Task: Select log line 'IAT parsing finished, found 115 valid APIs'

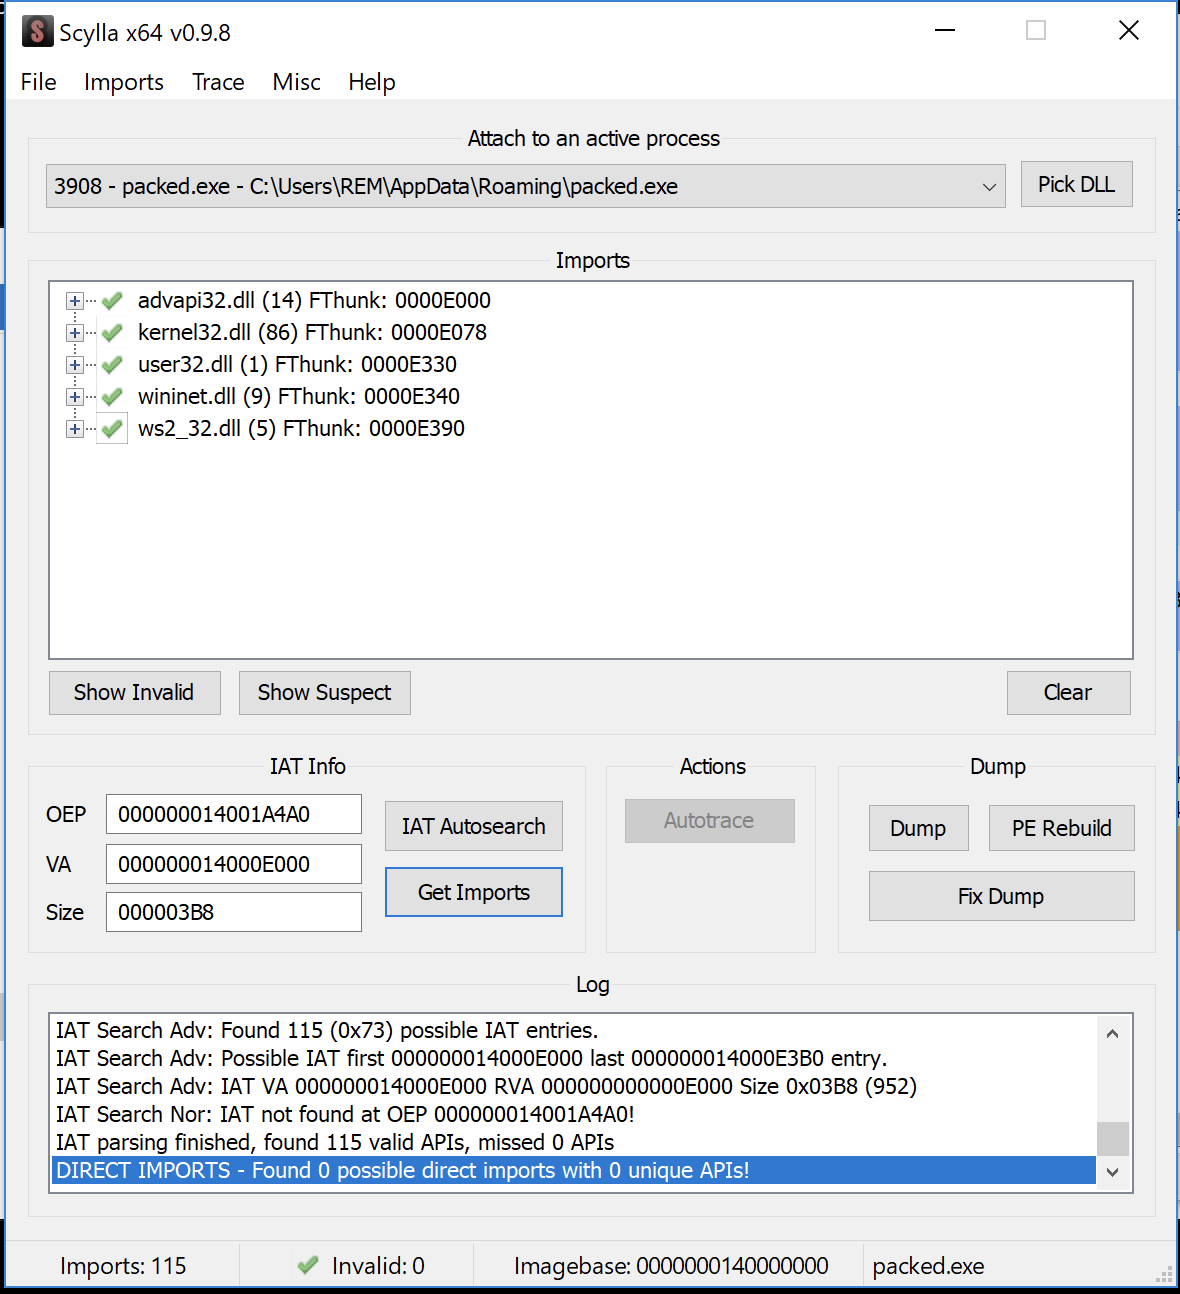Action: coord(335,1142)
